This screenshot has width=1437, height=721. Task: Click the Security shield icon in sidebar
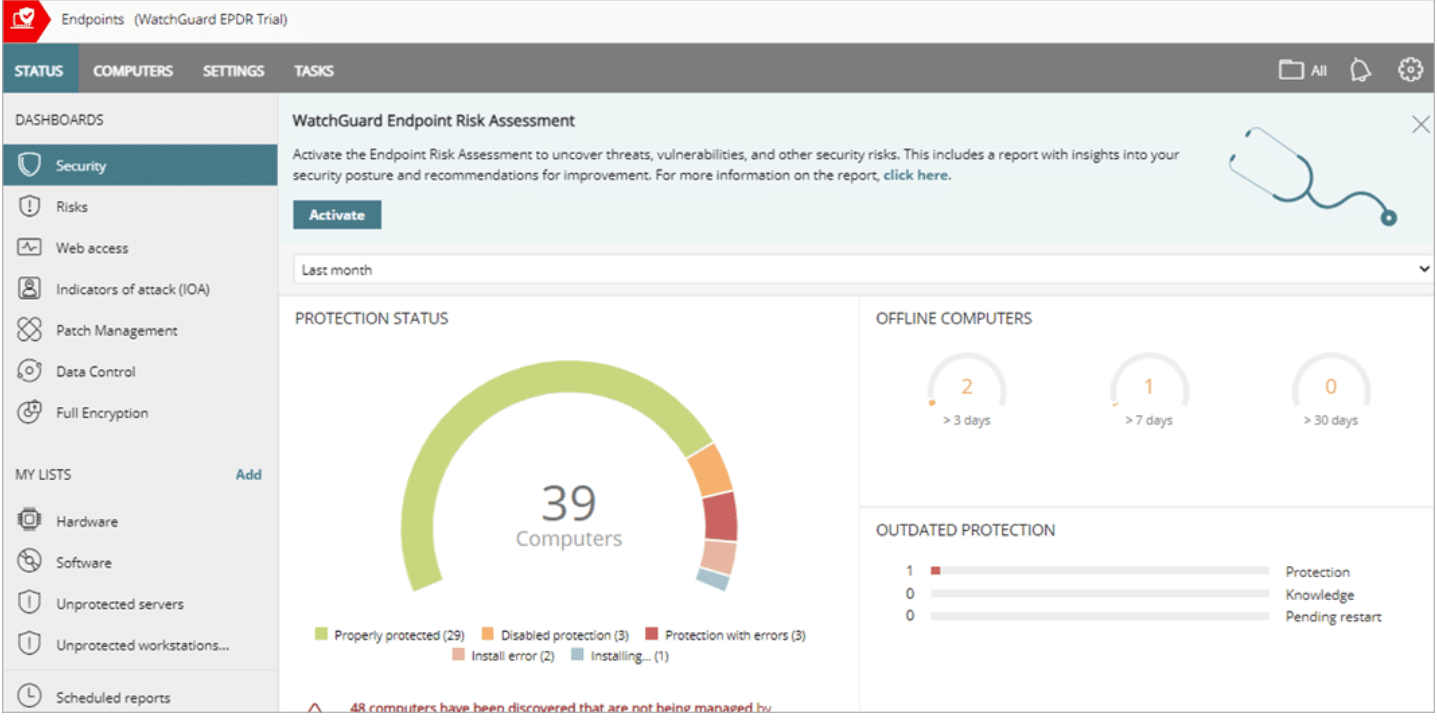pos(30,165)
